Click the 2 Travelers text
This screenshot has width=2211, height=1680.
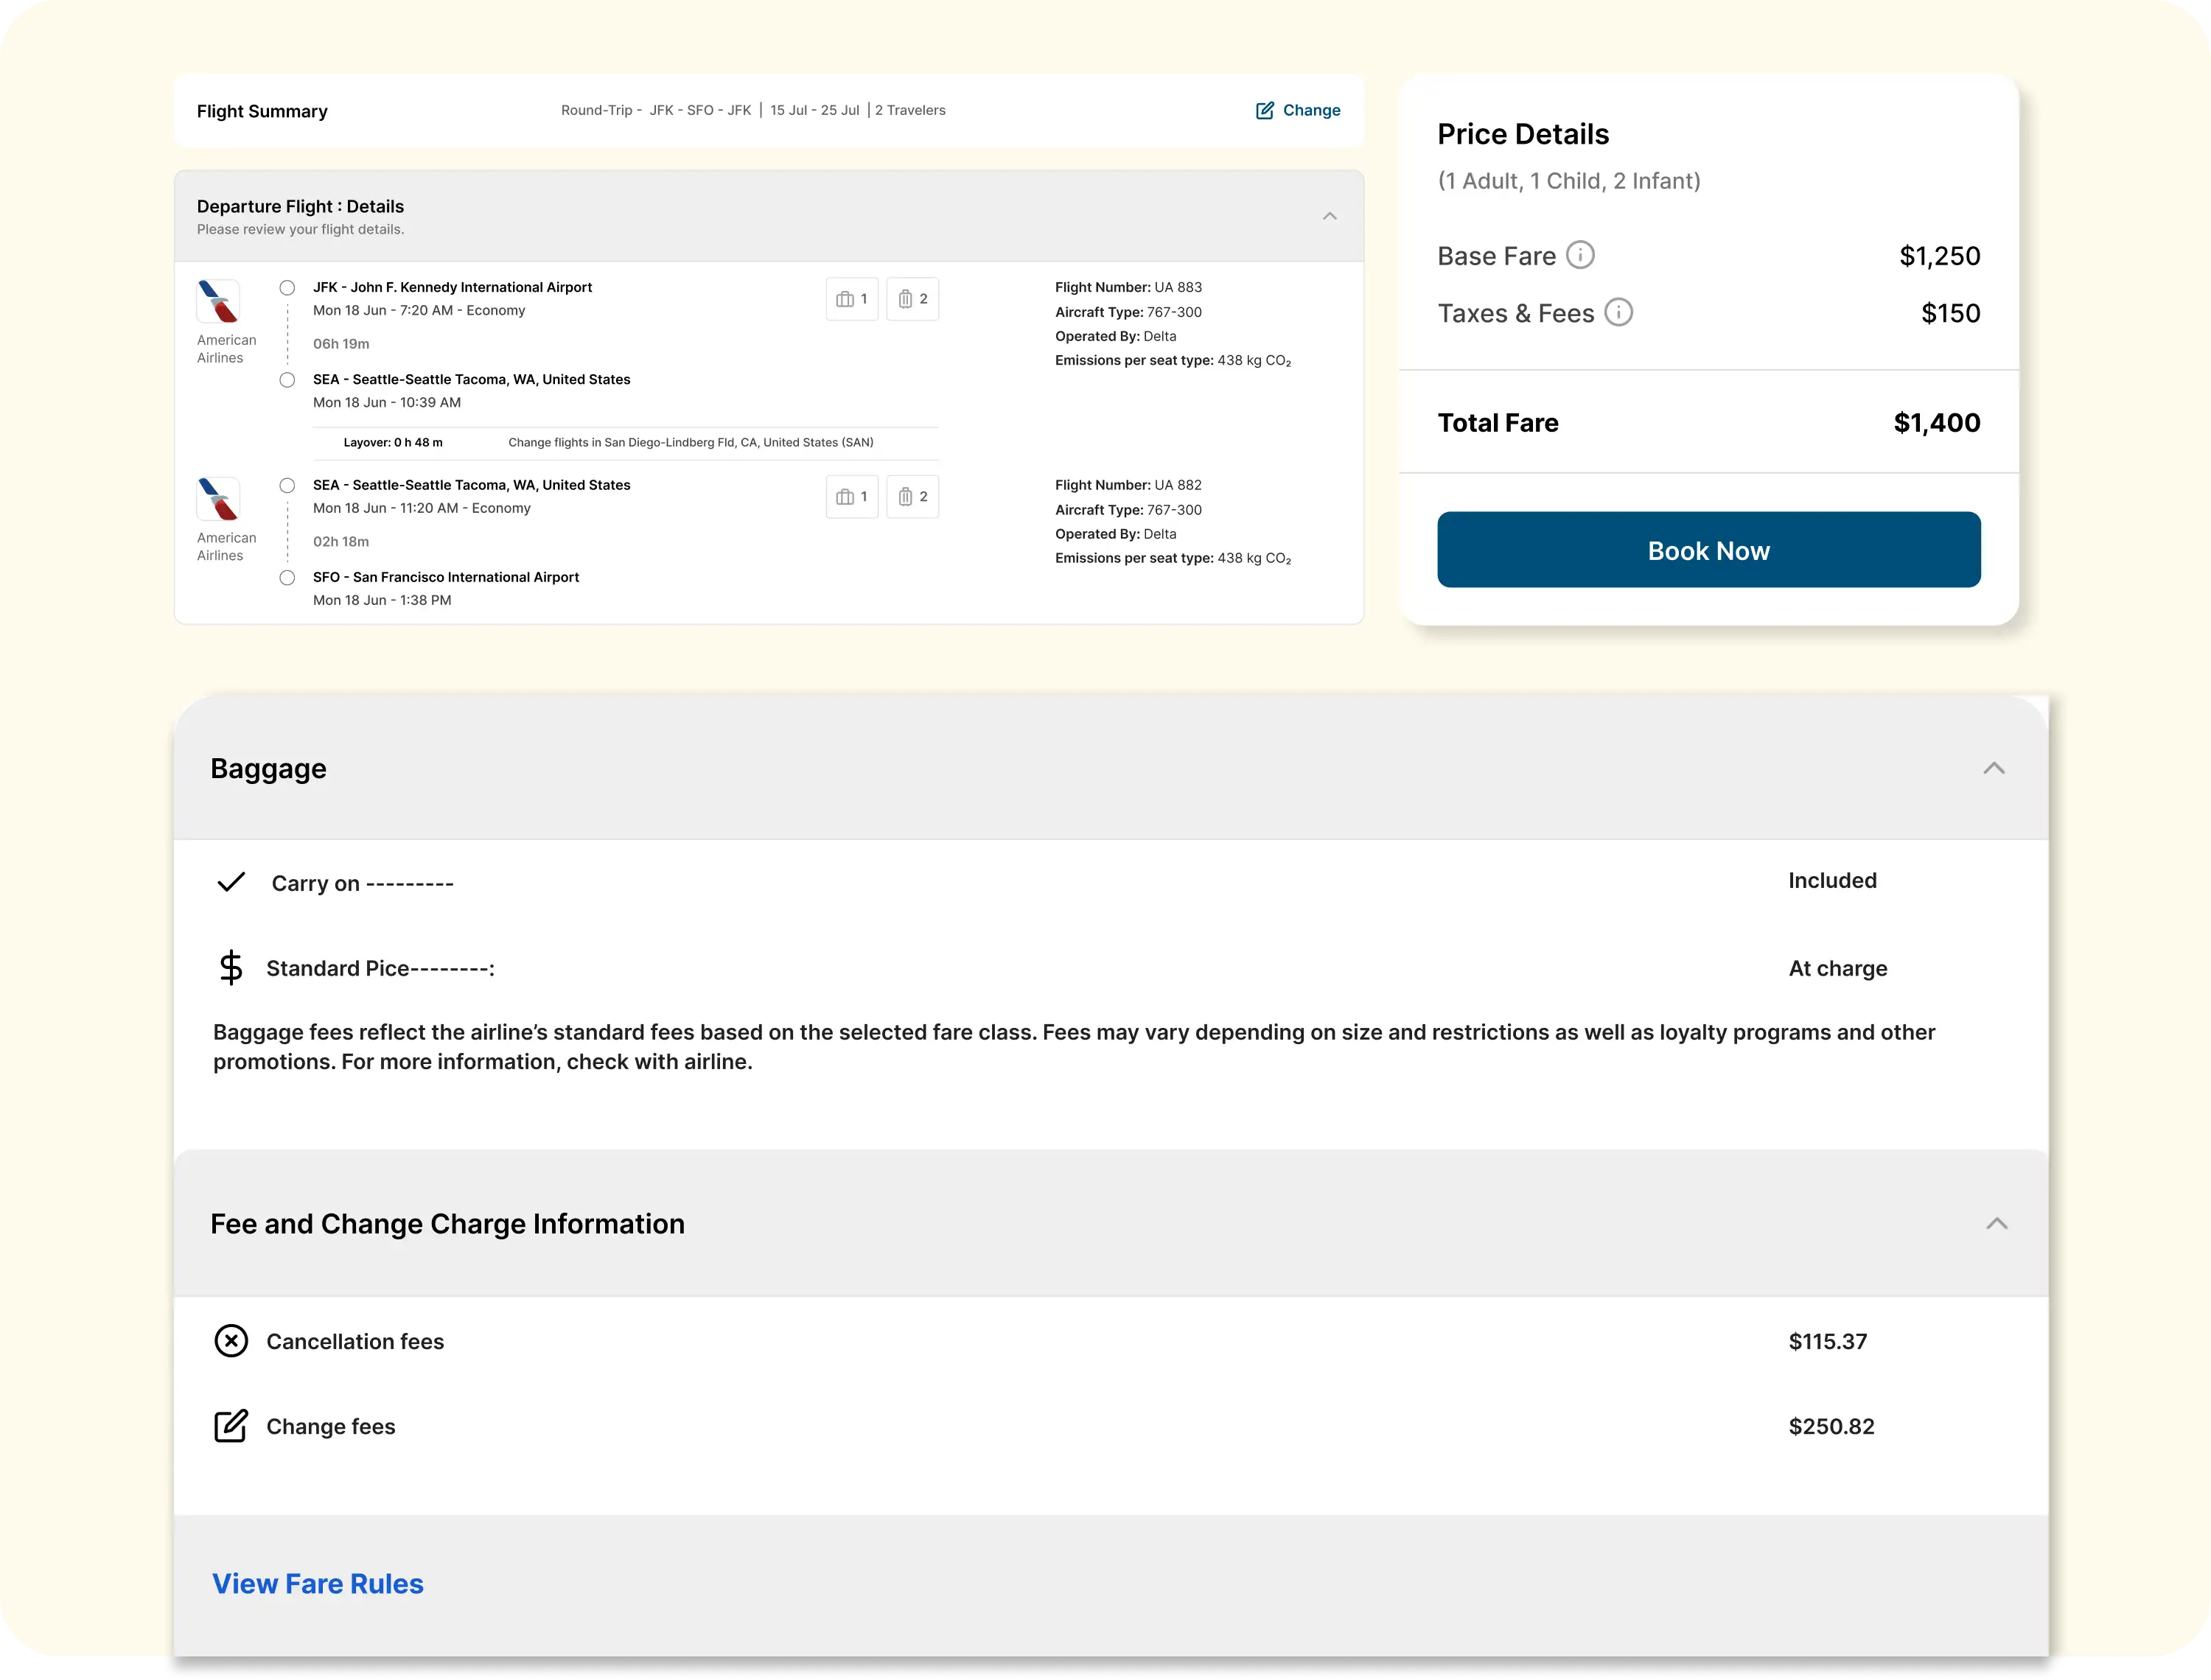click(910, 110)
